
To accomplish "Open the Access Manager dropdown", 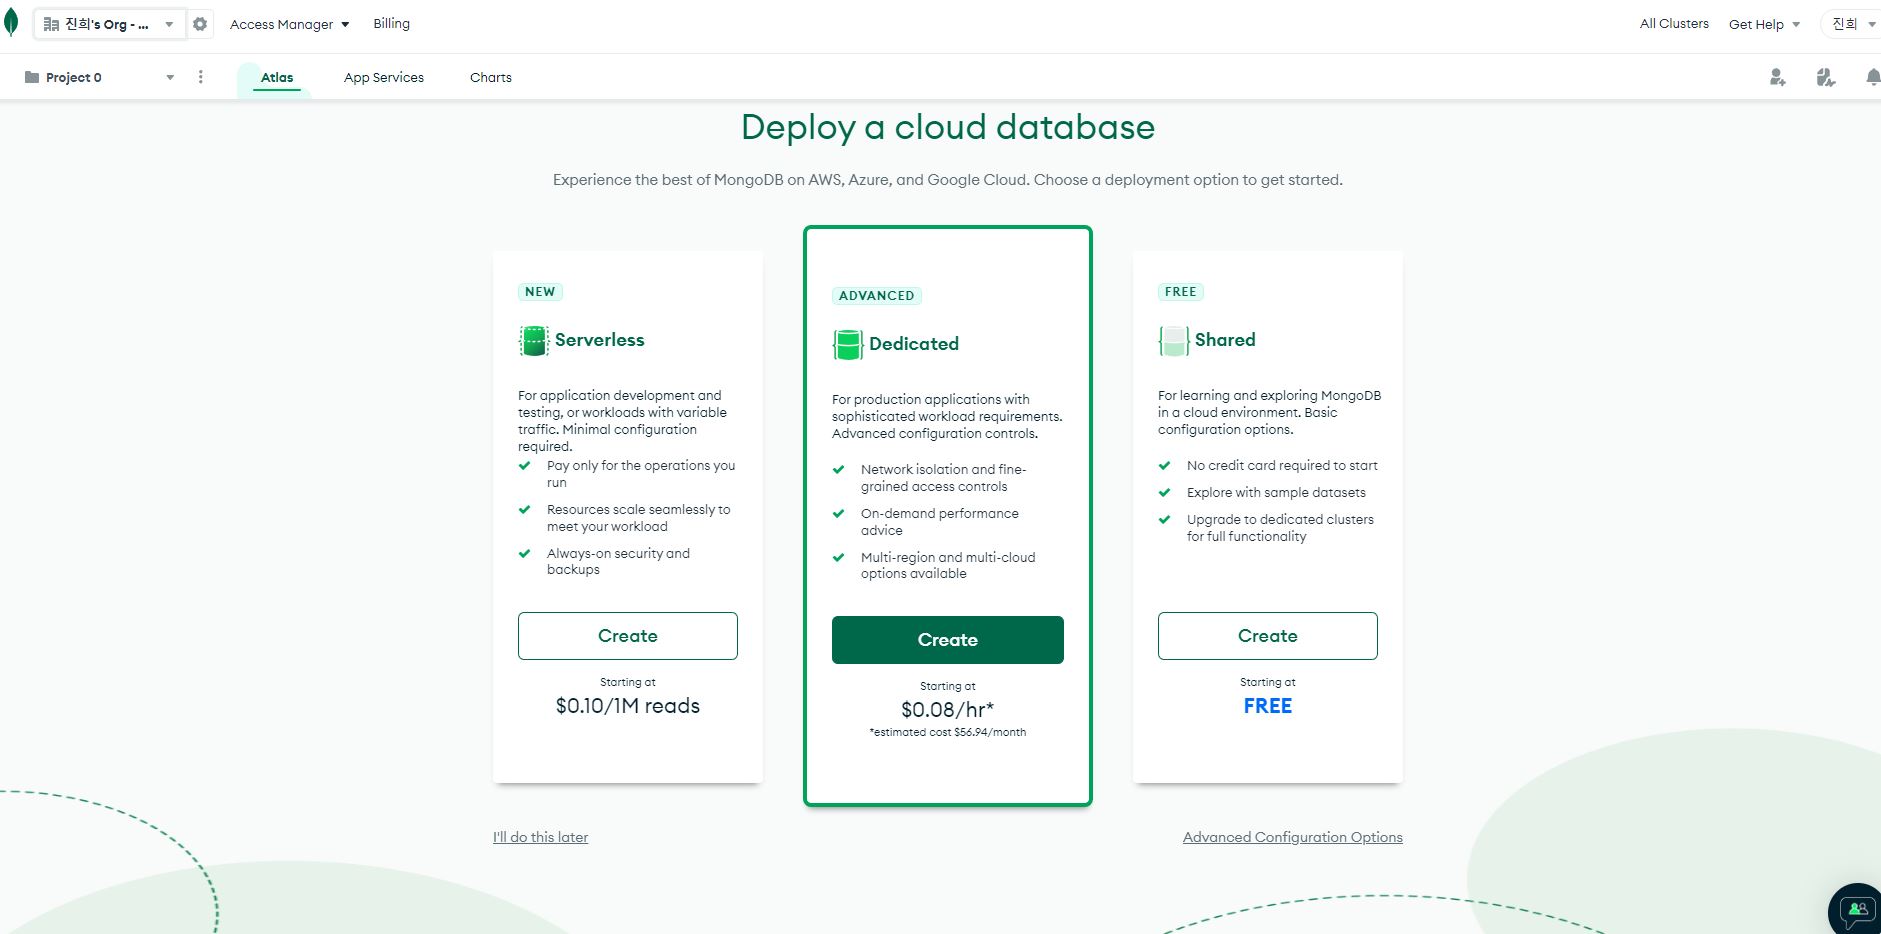I will click(x=289, y=24).
